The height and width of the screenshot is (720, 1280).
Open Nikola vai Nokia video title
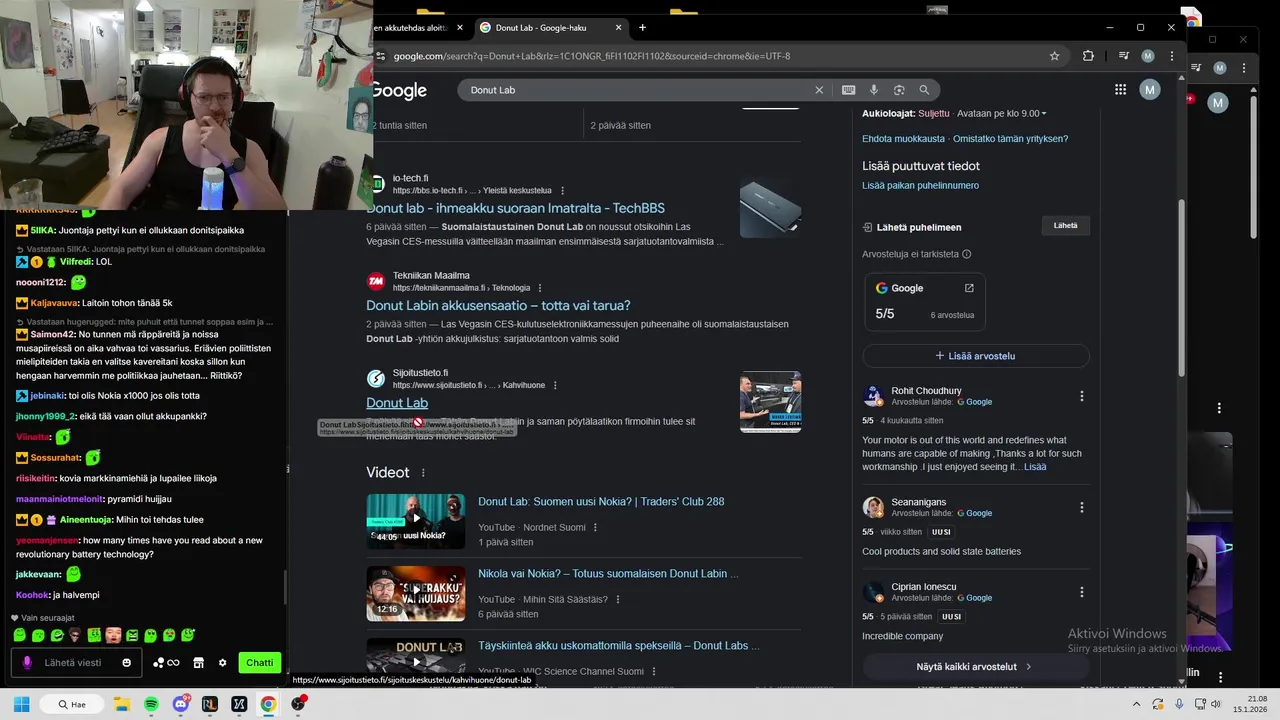coord(608,574)
